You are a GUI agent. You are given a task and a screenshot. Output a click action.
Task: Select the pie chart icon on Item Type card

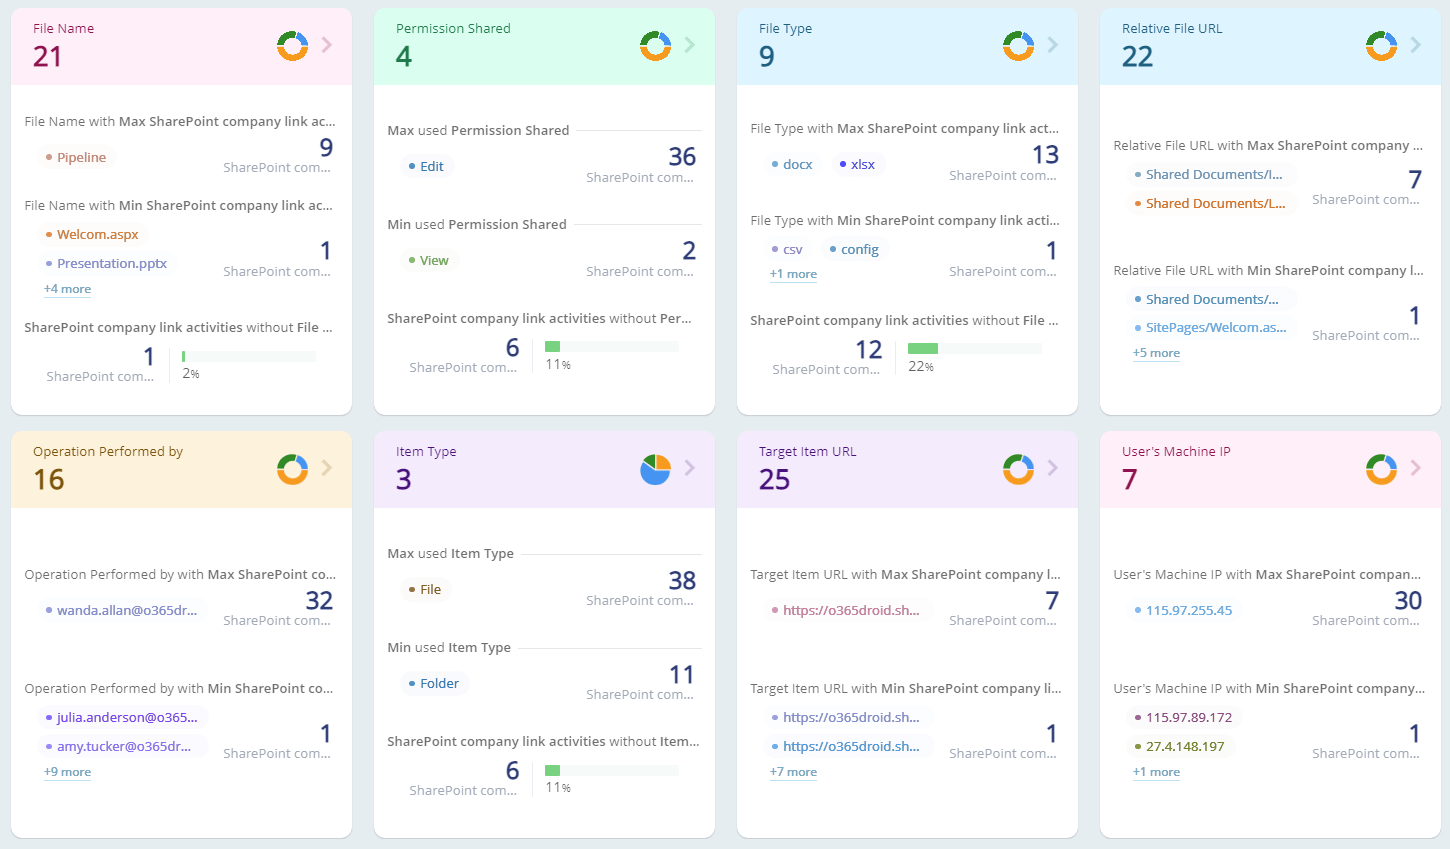click(x=655, y=468)
